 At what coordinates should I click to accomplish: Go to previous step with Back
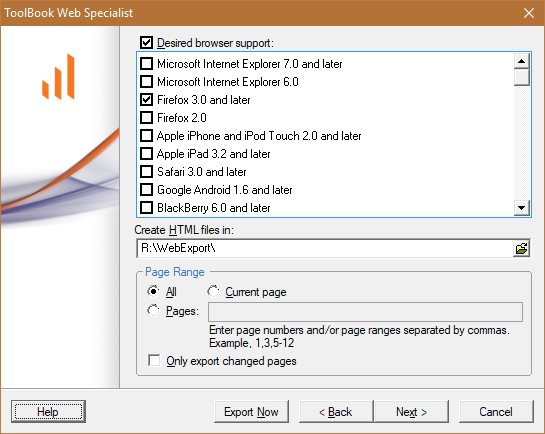point(336,412)
